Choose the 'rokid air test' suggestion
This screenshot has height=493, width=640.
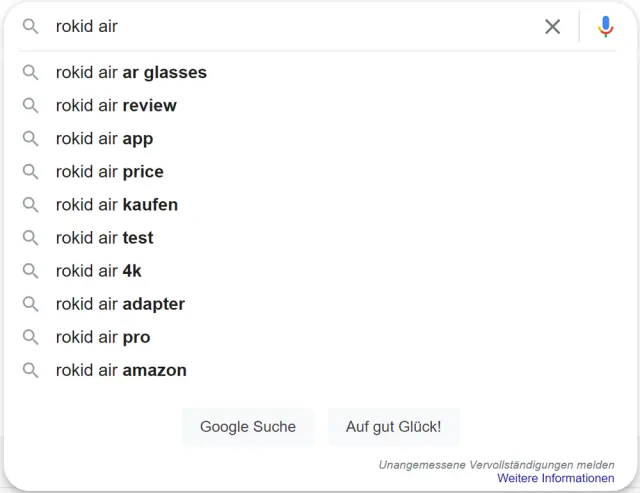105,238
